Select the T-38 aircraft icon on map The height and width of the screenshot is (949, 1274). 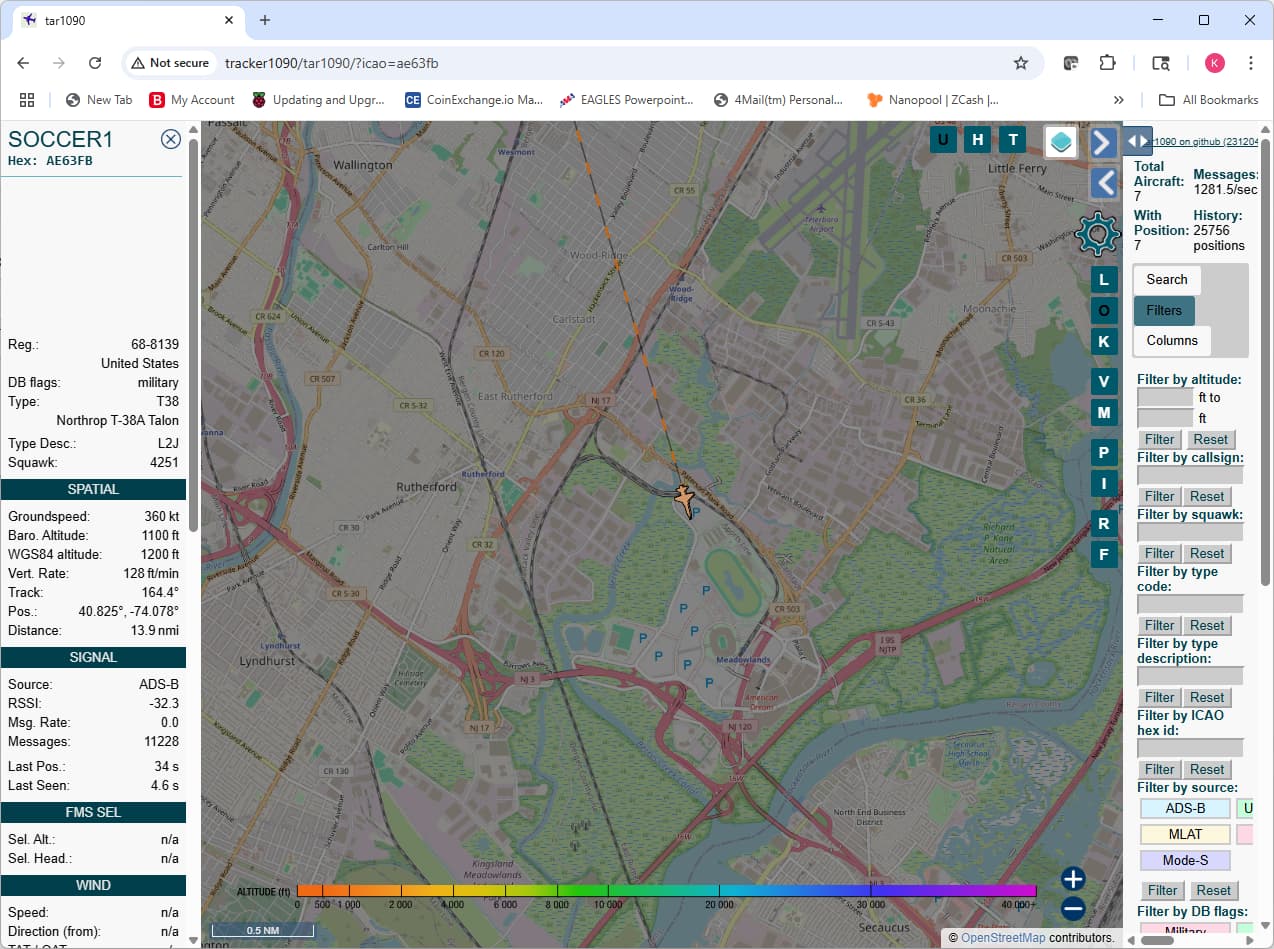(685, 499)
